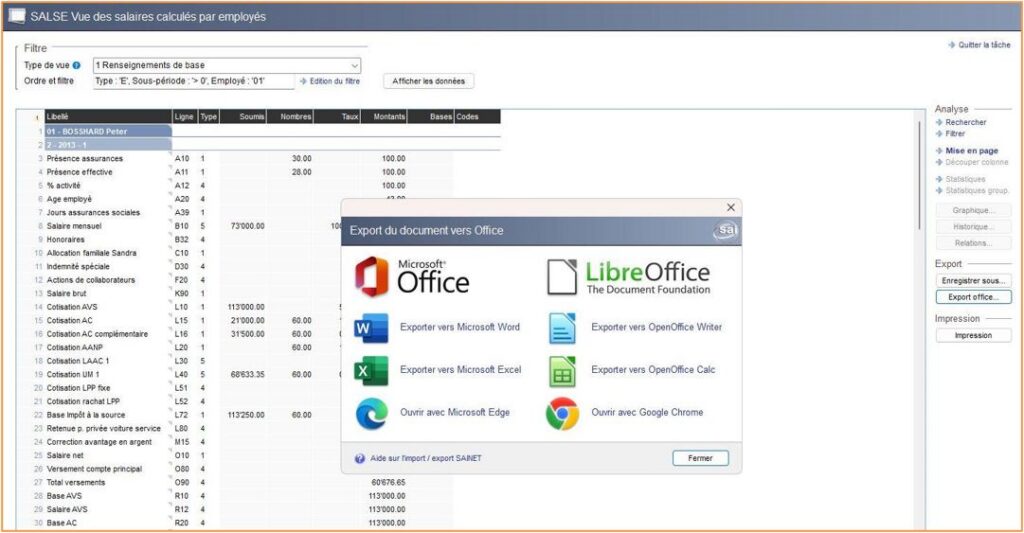1024x533 pixels.
Task: Click the info icon next to Type de vue
Action: (76, 65)
